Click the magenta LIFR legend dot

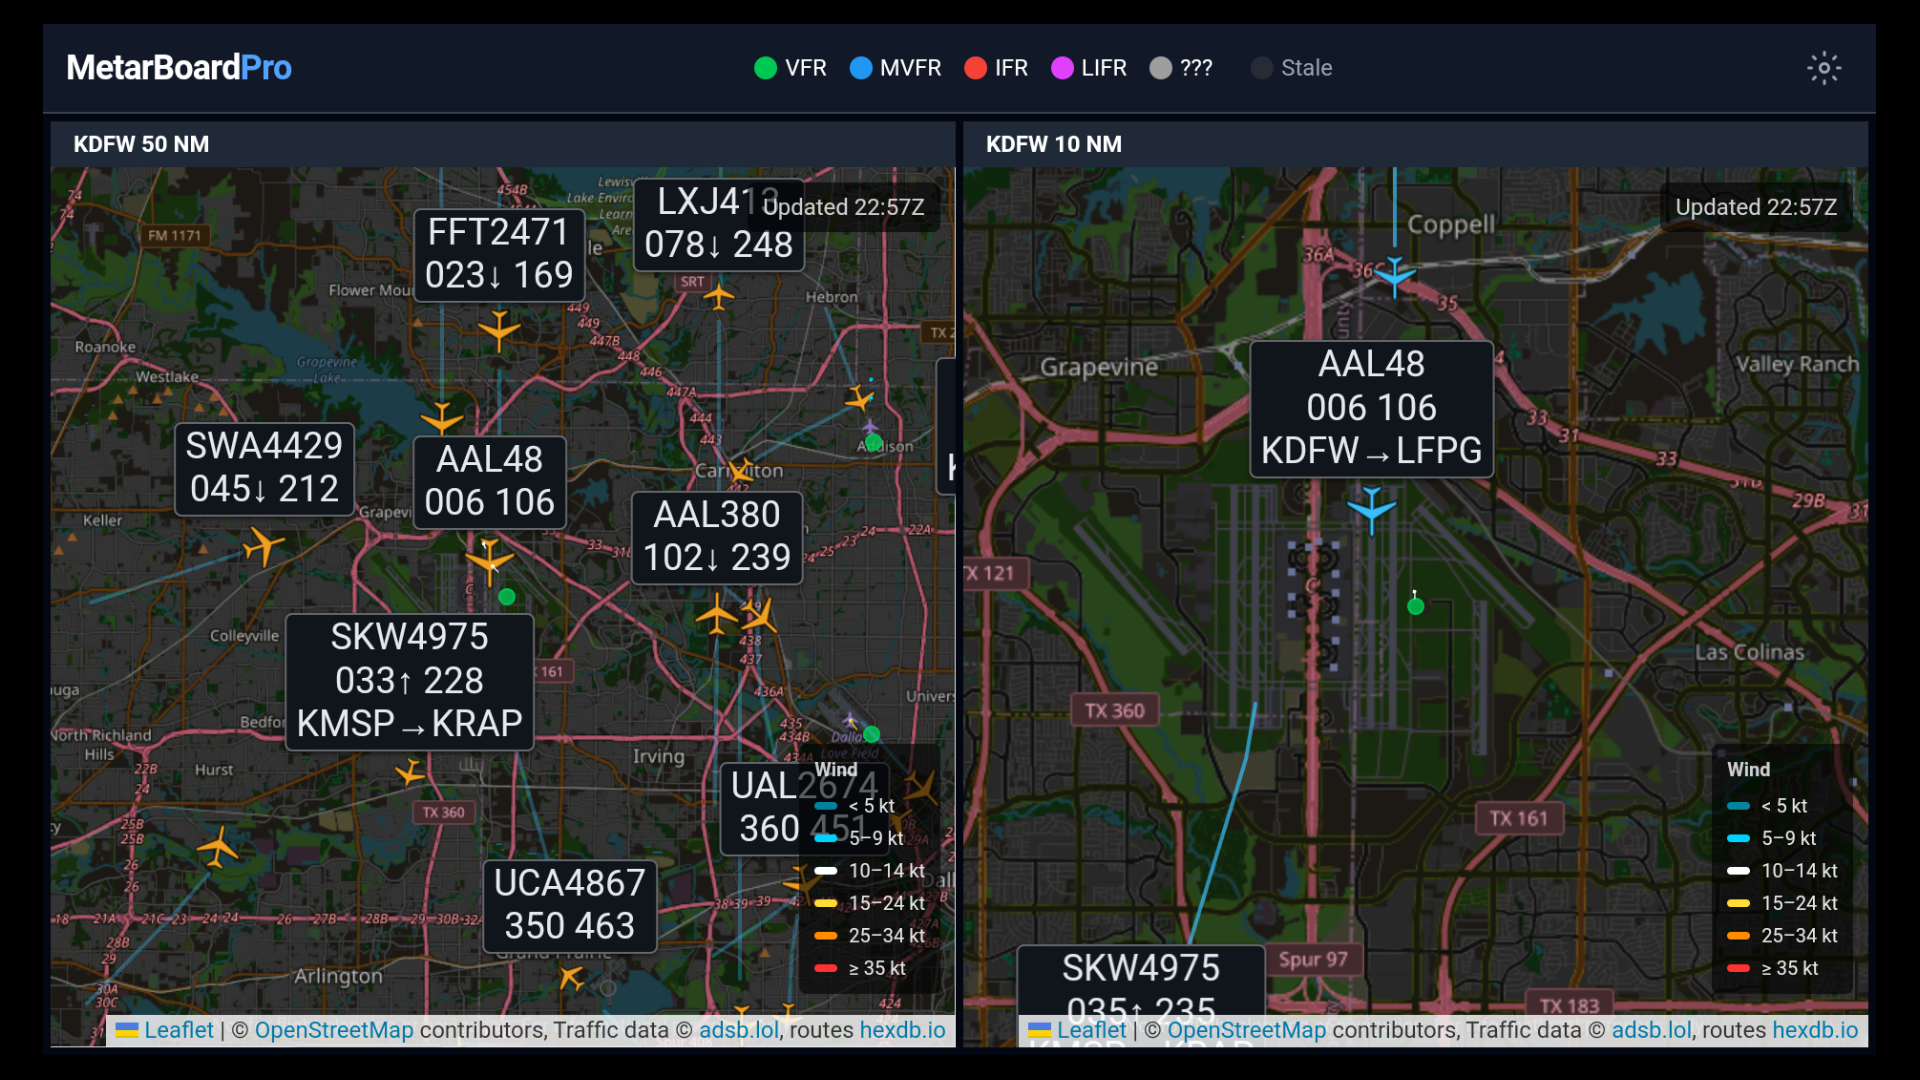click(1062, 68)
